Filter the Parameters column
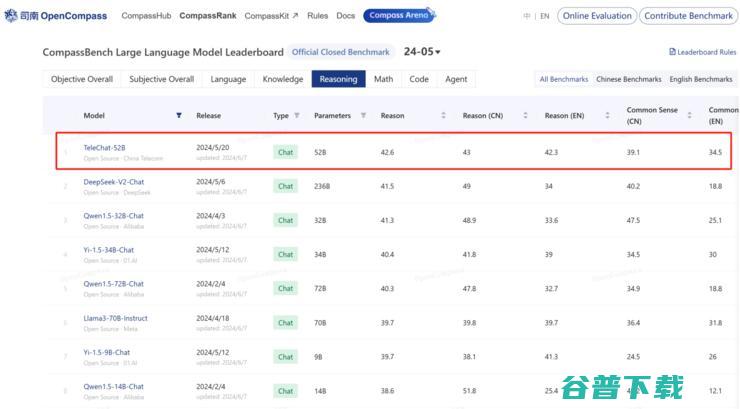Viewport: 740px width, 409px height. pos(363,116)
